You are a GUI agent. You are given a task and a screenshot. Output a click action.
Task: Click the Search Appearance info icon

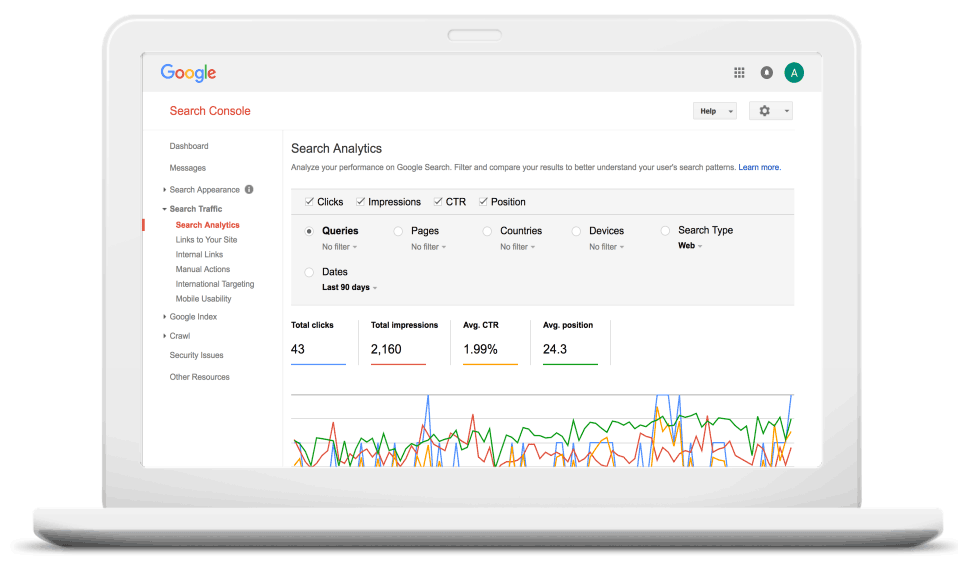pyautogui.click(x=249, y=189)
